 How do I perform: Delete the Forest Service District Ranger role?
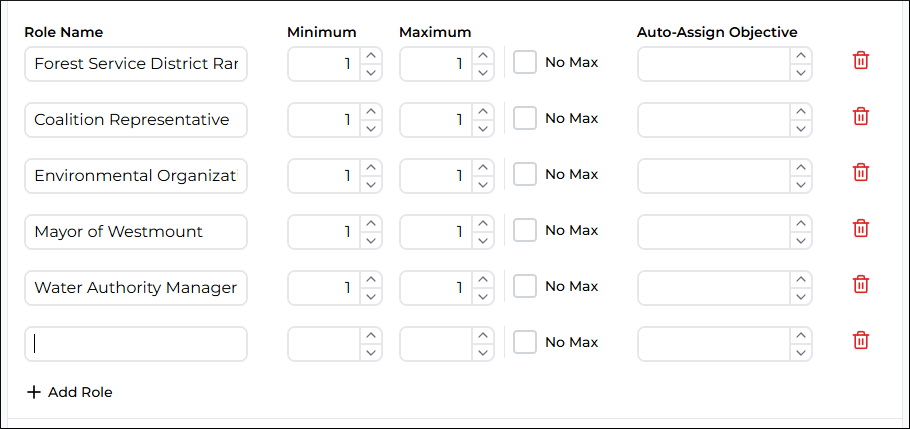coord(860,61)
